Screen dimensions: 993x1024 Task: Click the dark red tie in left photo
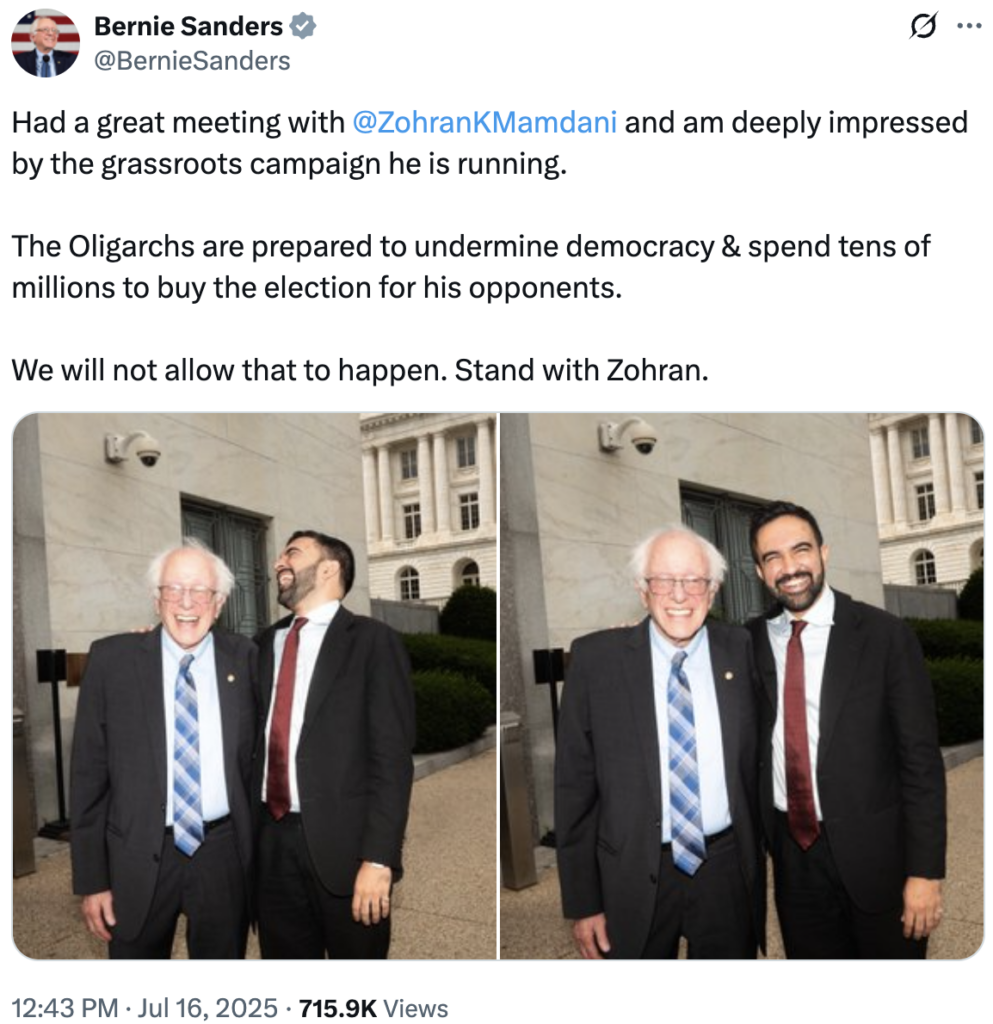(x=285, y=718)
